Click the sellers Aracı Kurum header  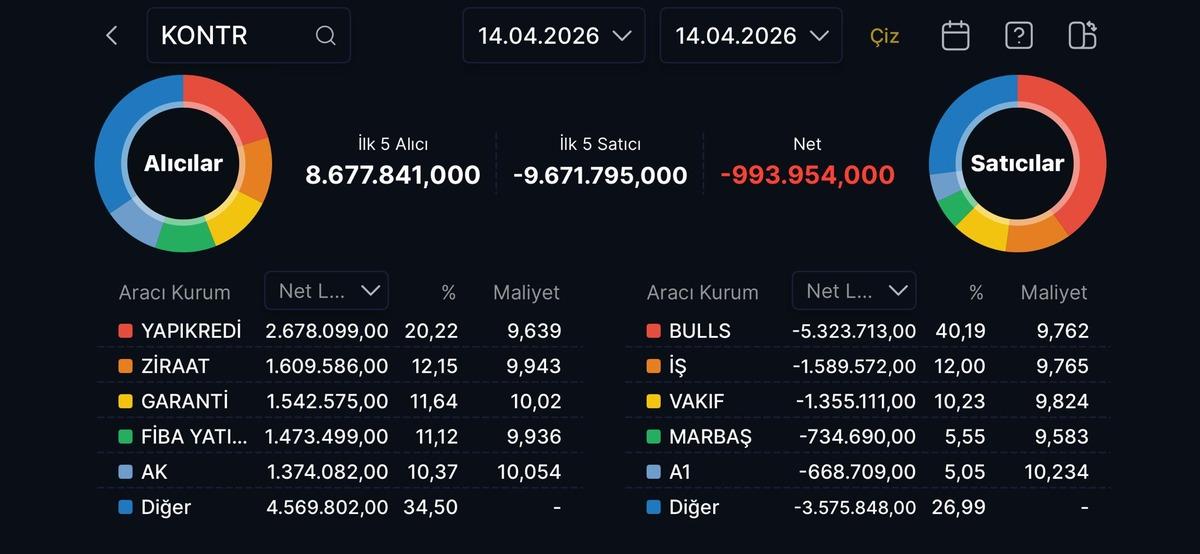click(702, 293)
